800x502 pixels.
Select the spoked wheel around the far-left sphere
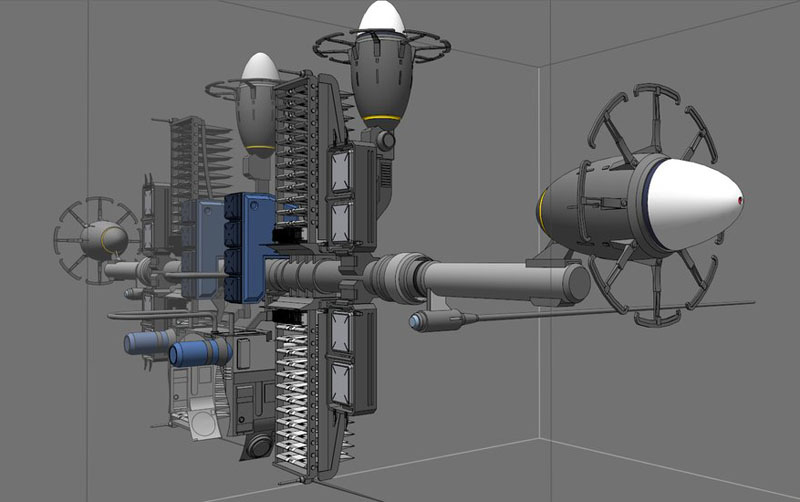click(x=70, y=222)
